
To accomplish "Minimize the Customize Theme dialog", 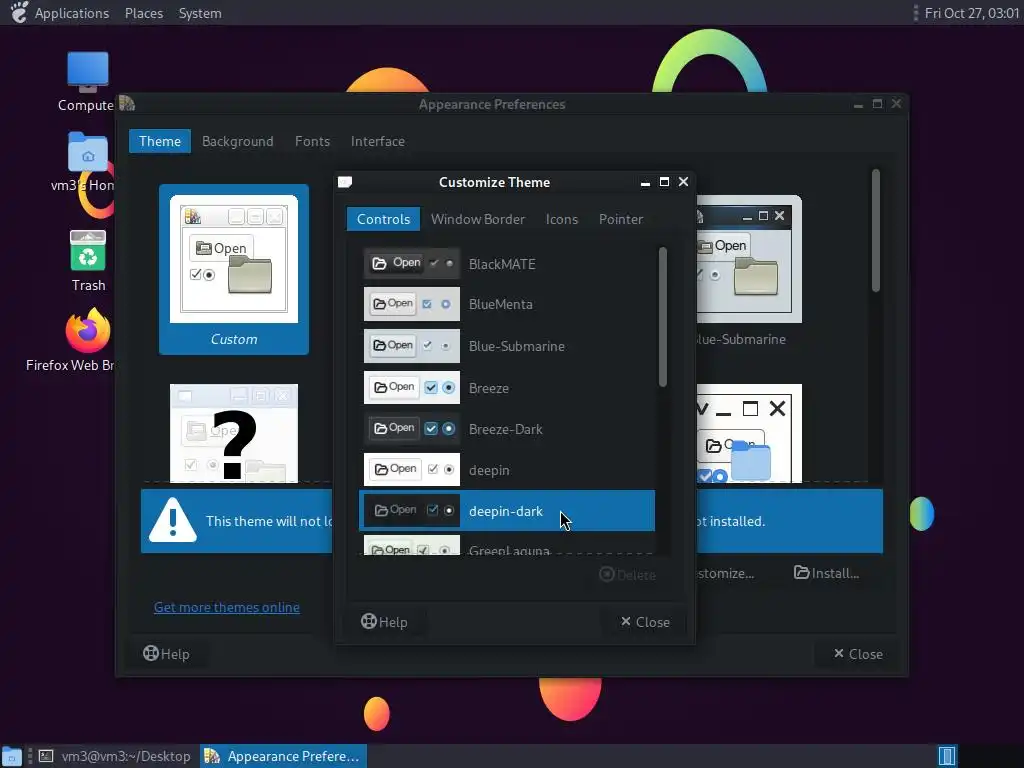I will [x=645, y=182].
